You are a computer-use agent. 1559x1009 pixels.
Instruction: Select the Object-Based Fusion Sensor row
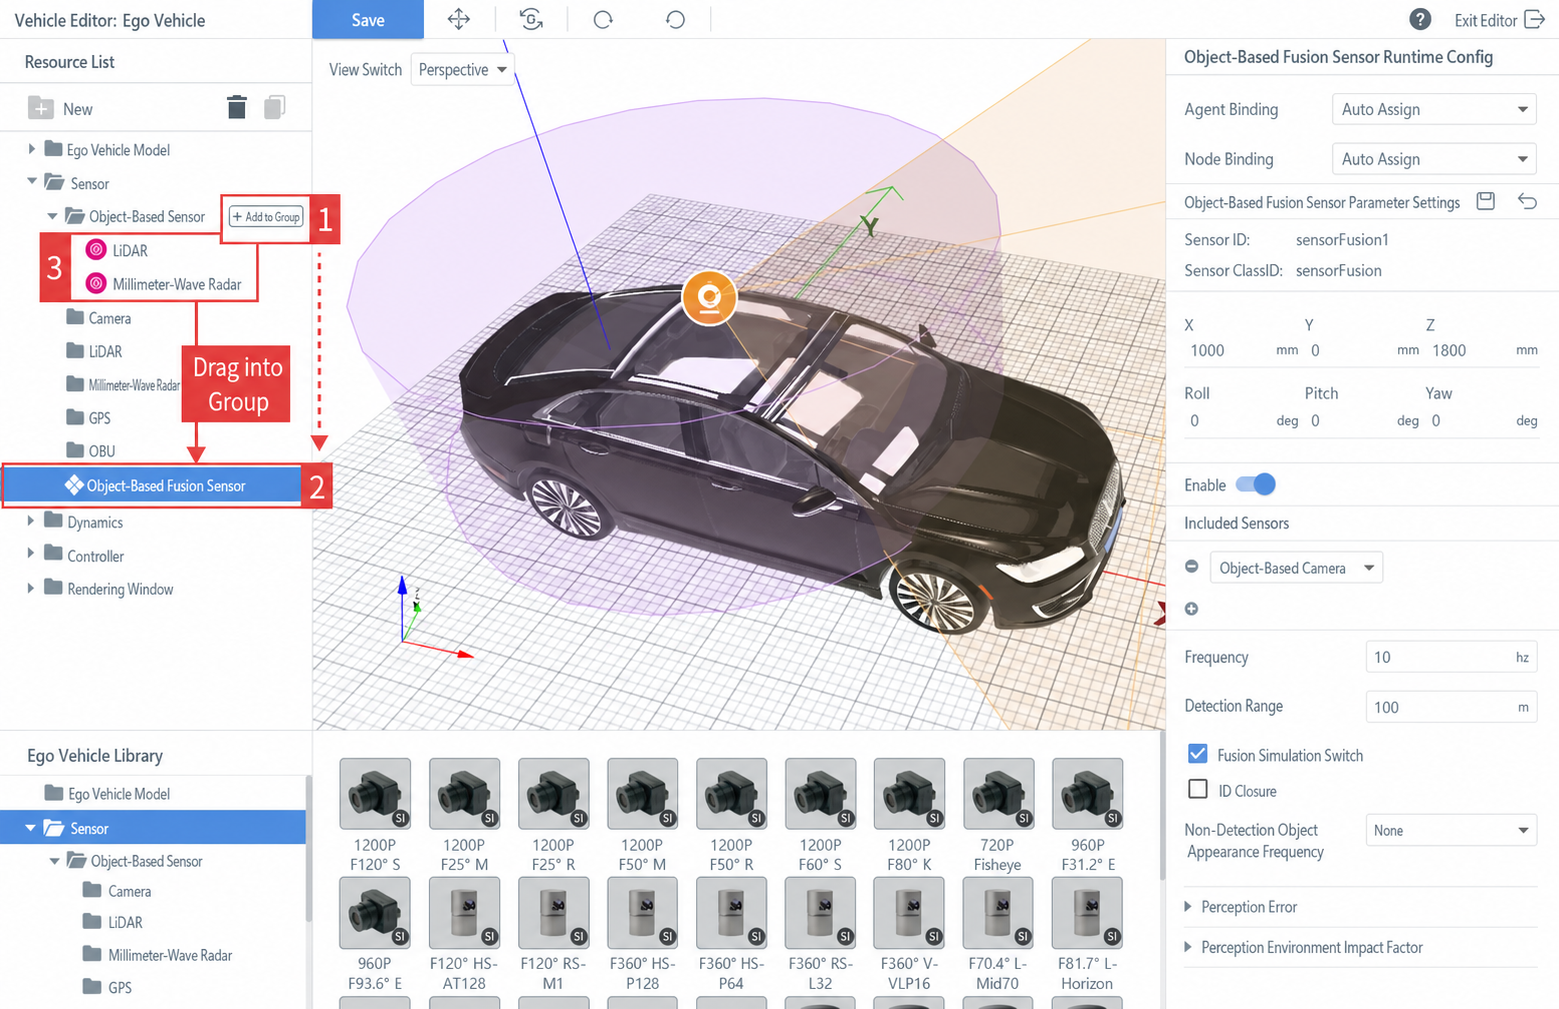[152, 486]
